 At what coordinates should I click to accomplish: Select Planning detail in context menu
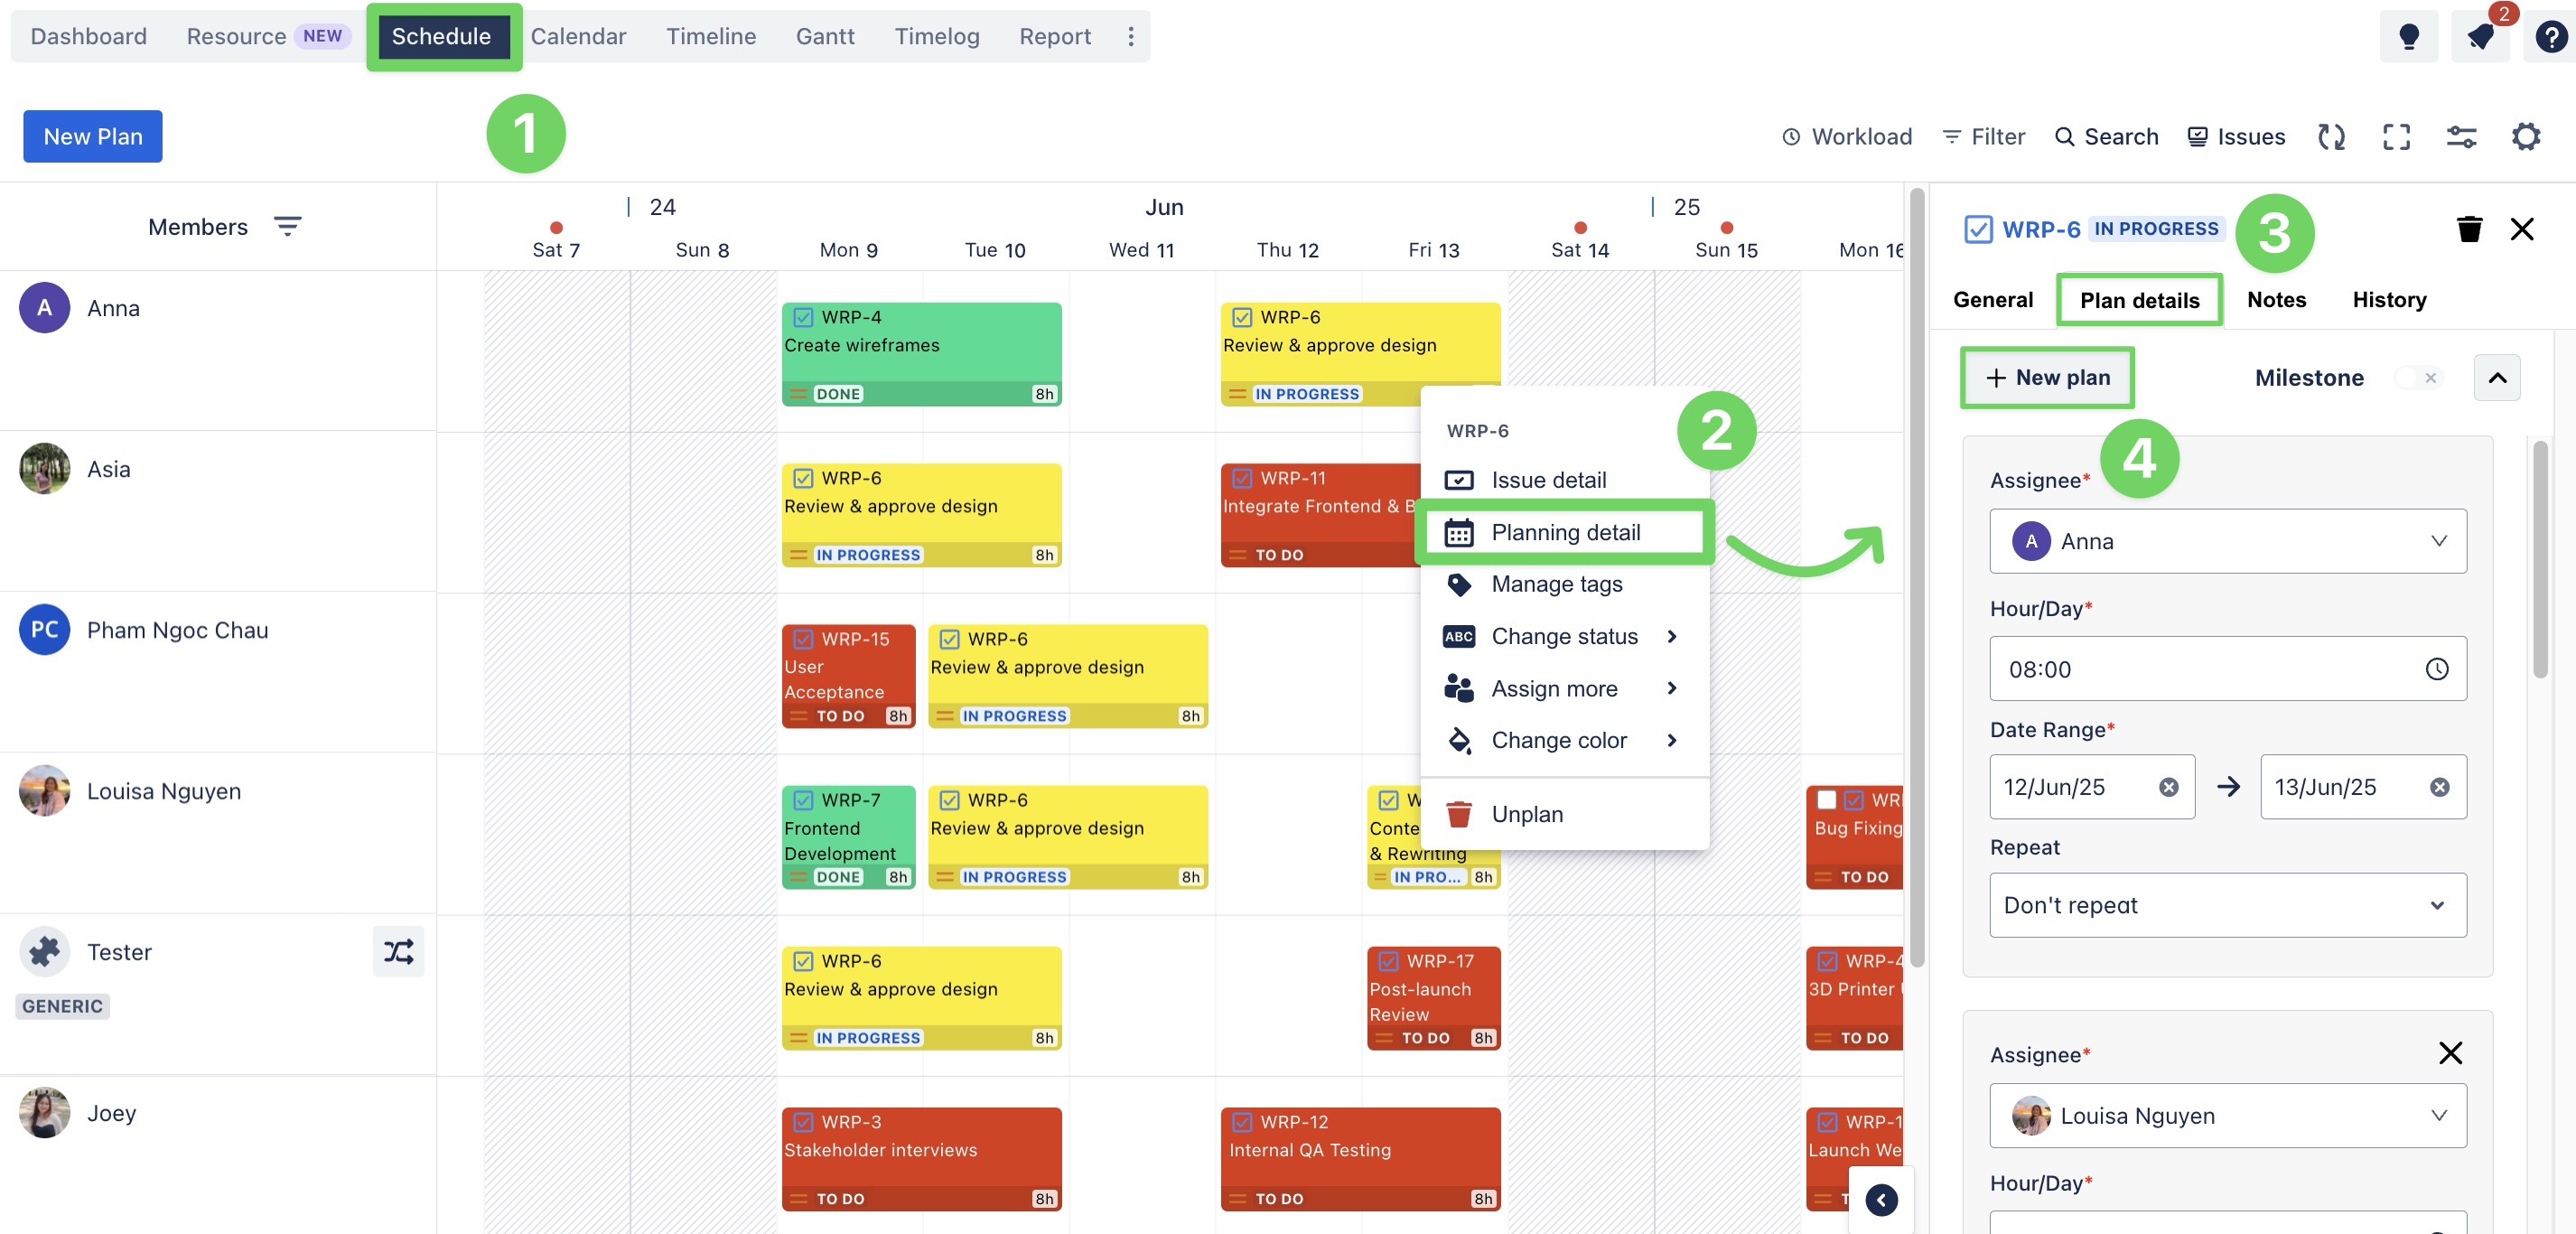coord(1564,532)
